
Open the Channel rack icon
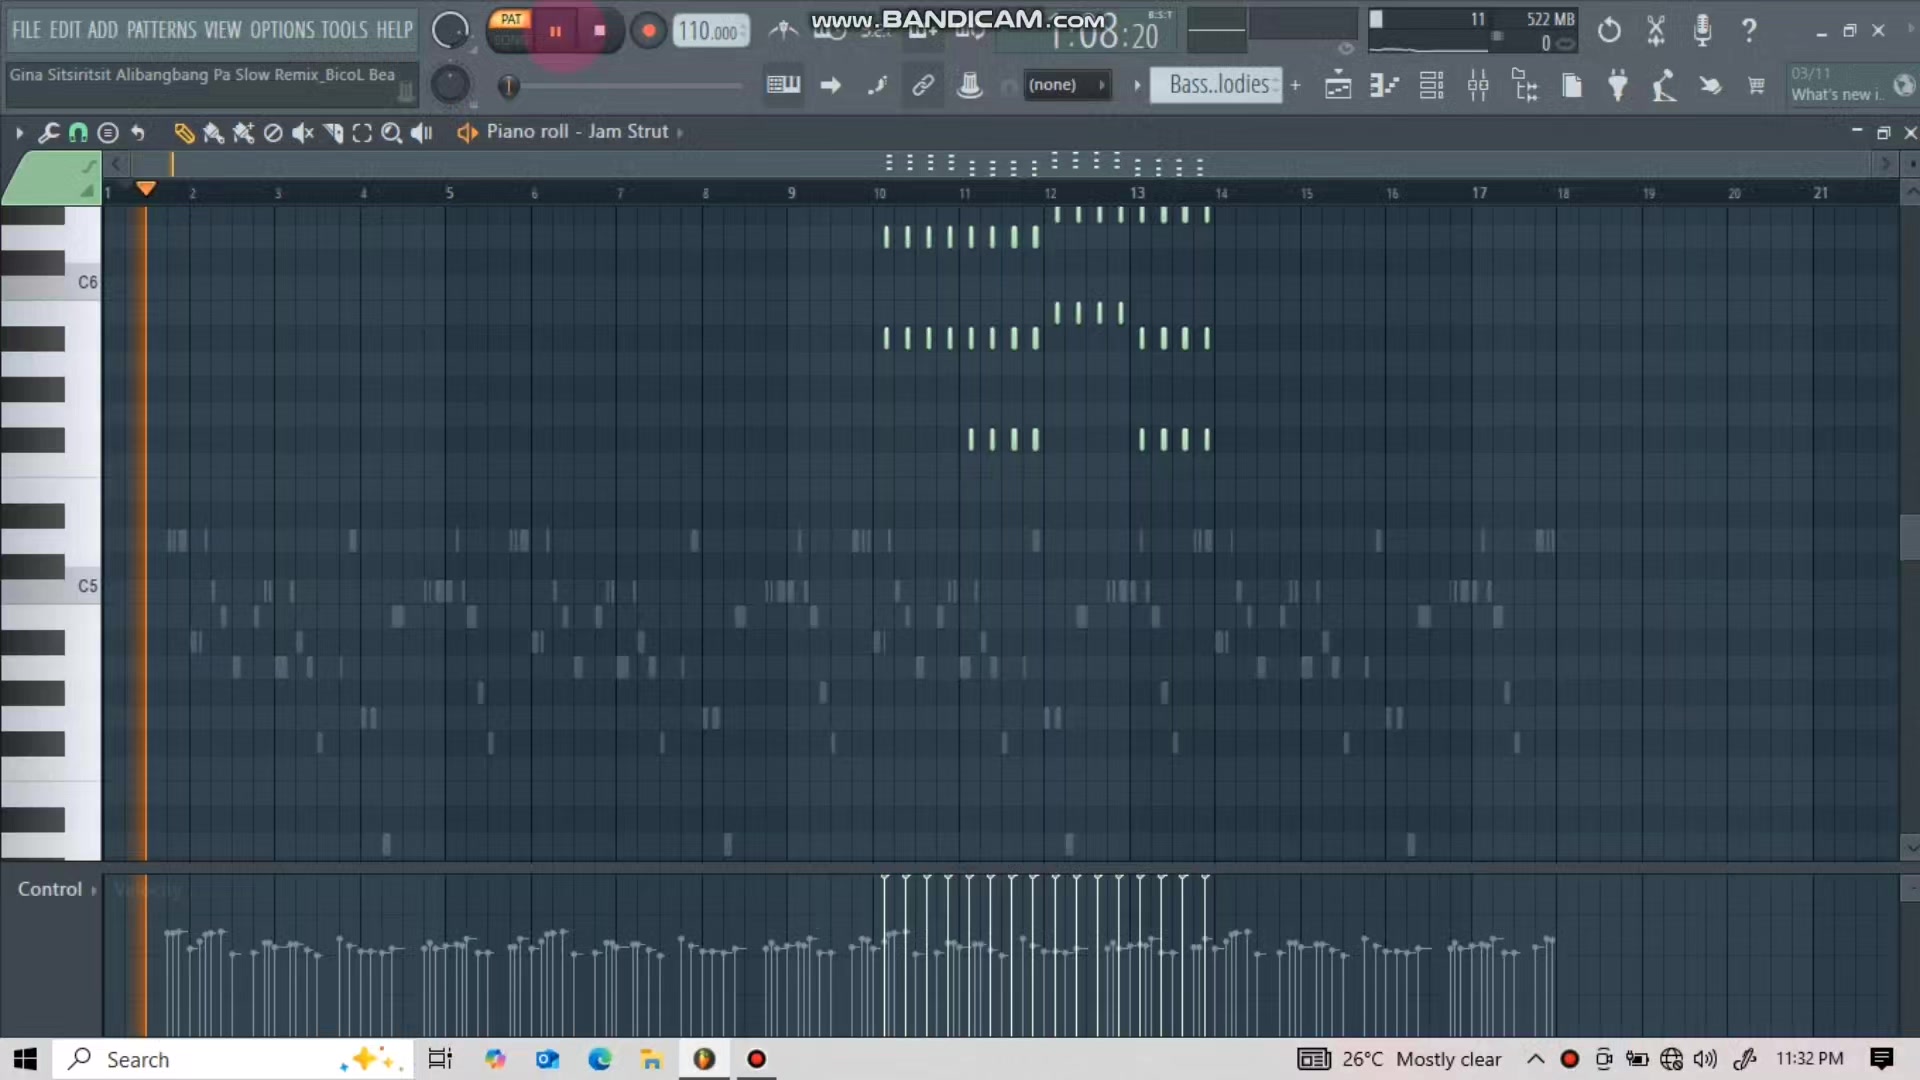tap(1431, 86)
